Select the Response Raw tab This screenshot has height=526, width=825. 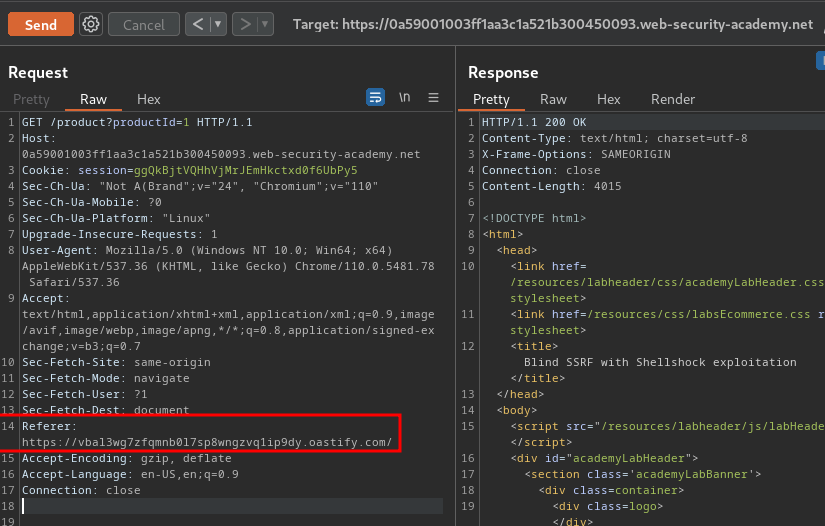553,99
